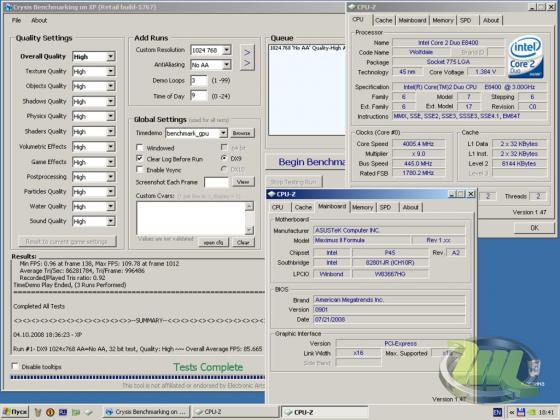
Task: Open Sound Quality dropdown
Action: click(x=111, y=221)
